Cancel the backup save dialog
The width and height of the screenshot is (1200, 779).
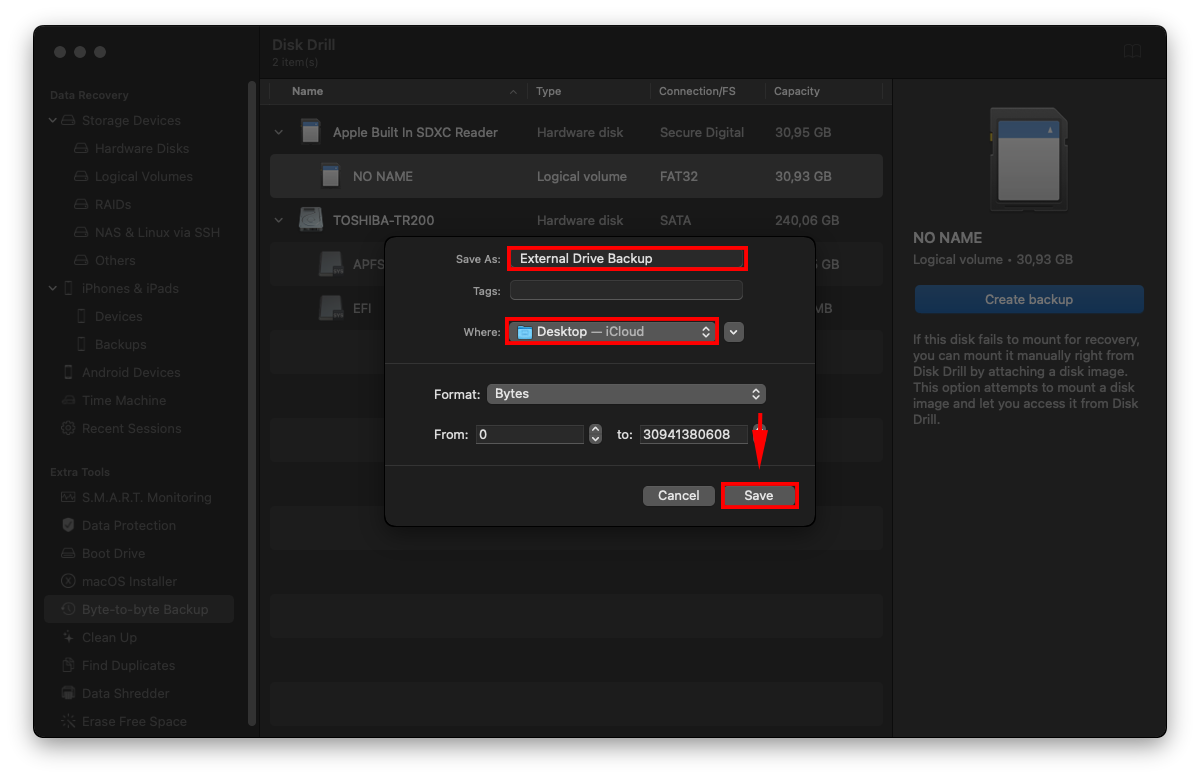click(x=678, y=495)
